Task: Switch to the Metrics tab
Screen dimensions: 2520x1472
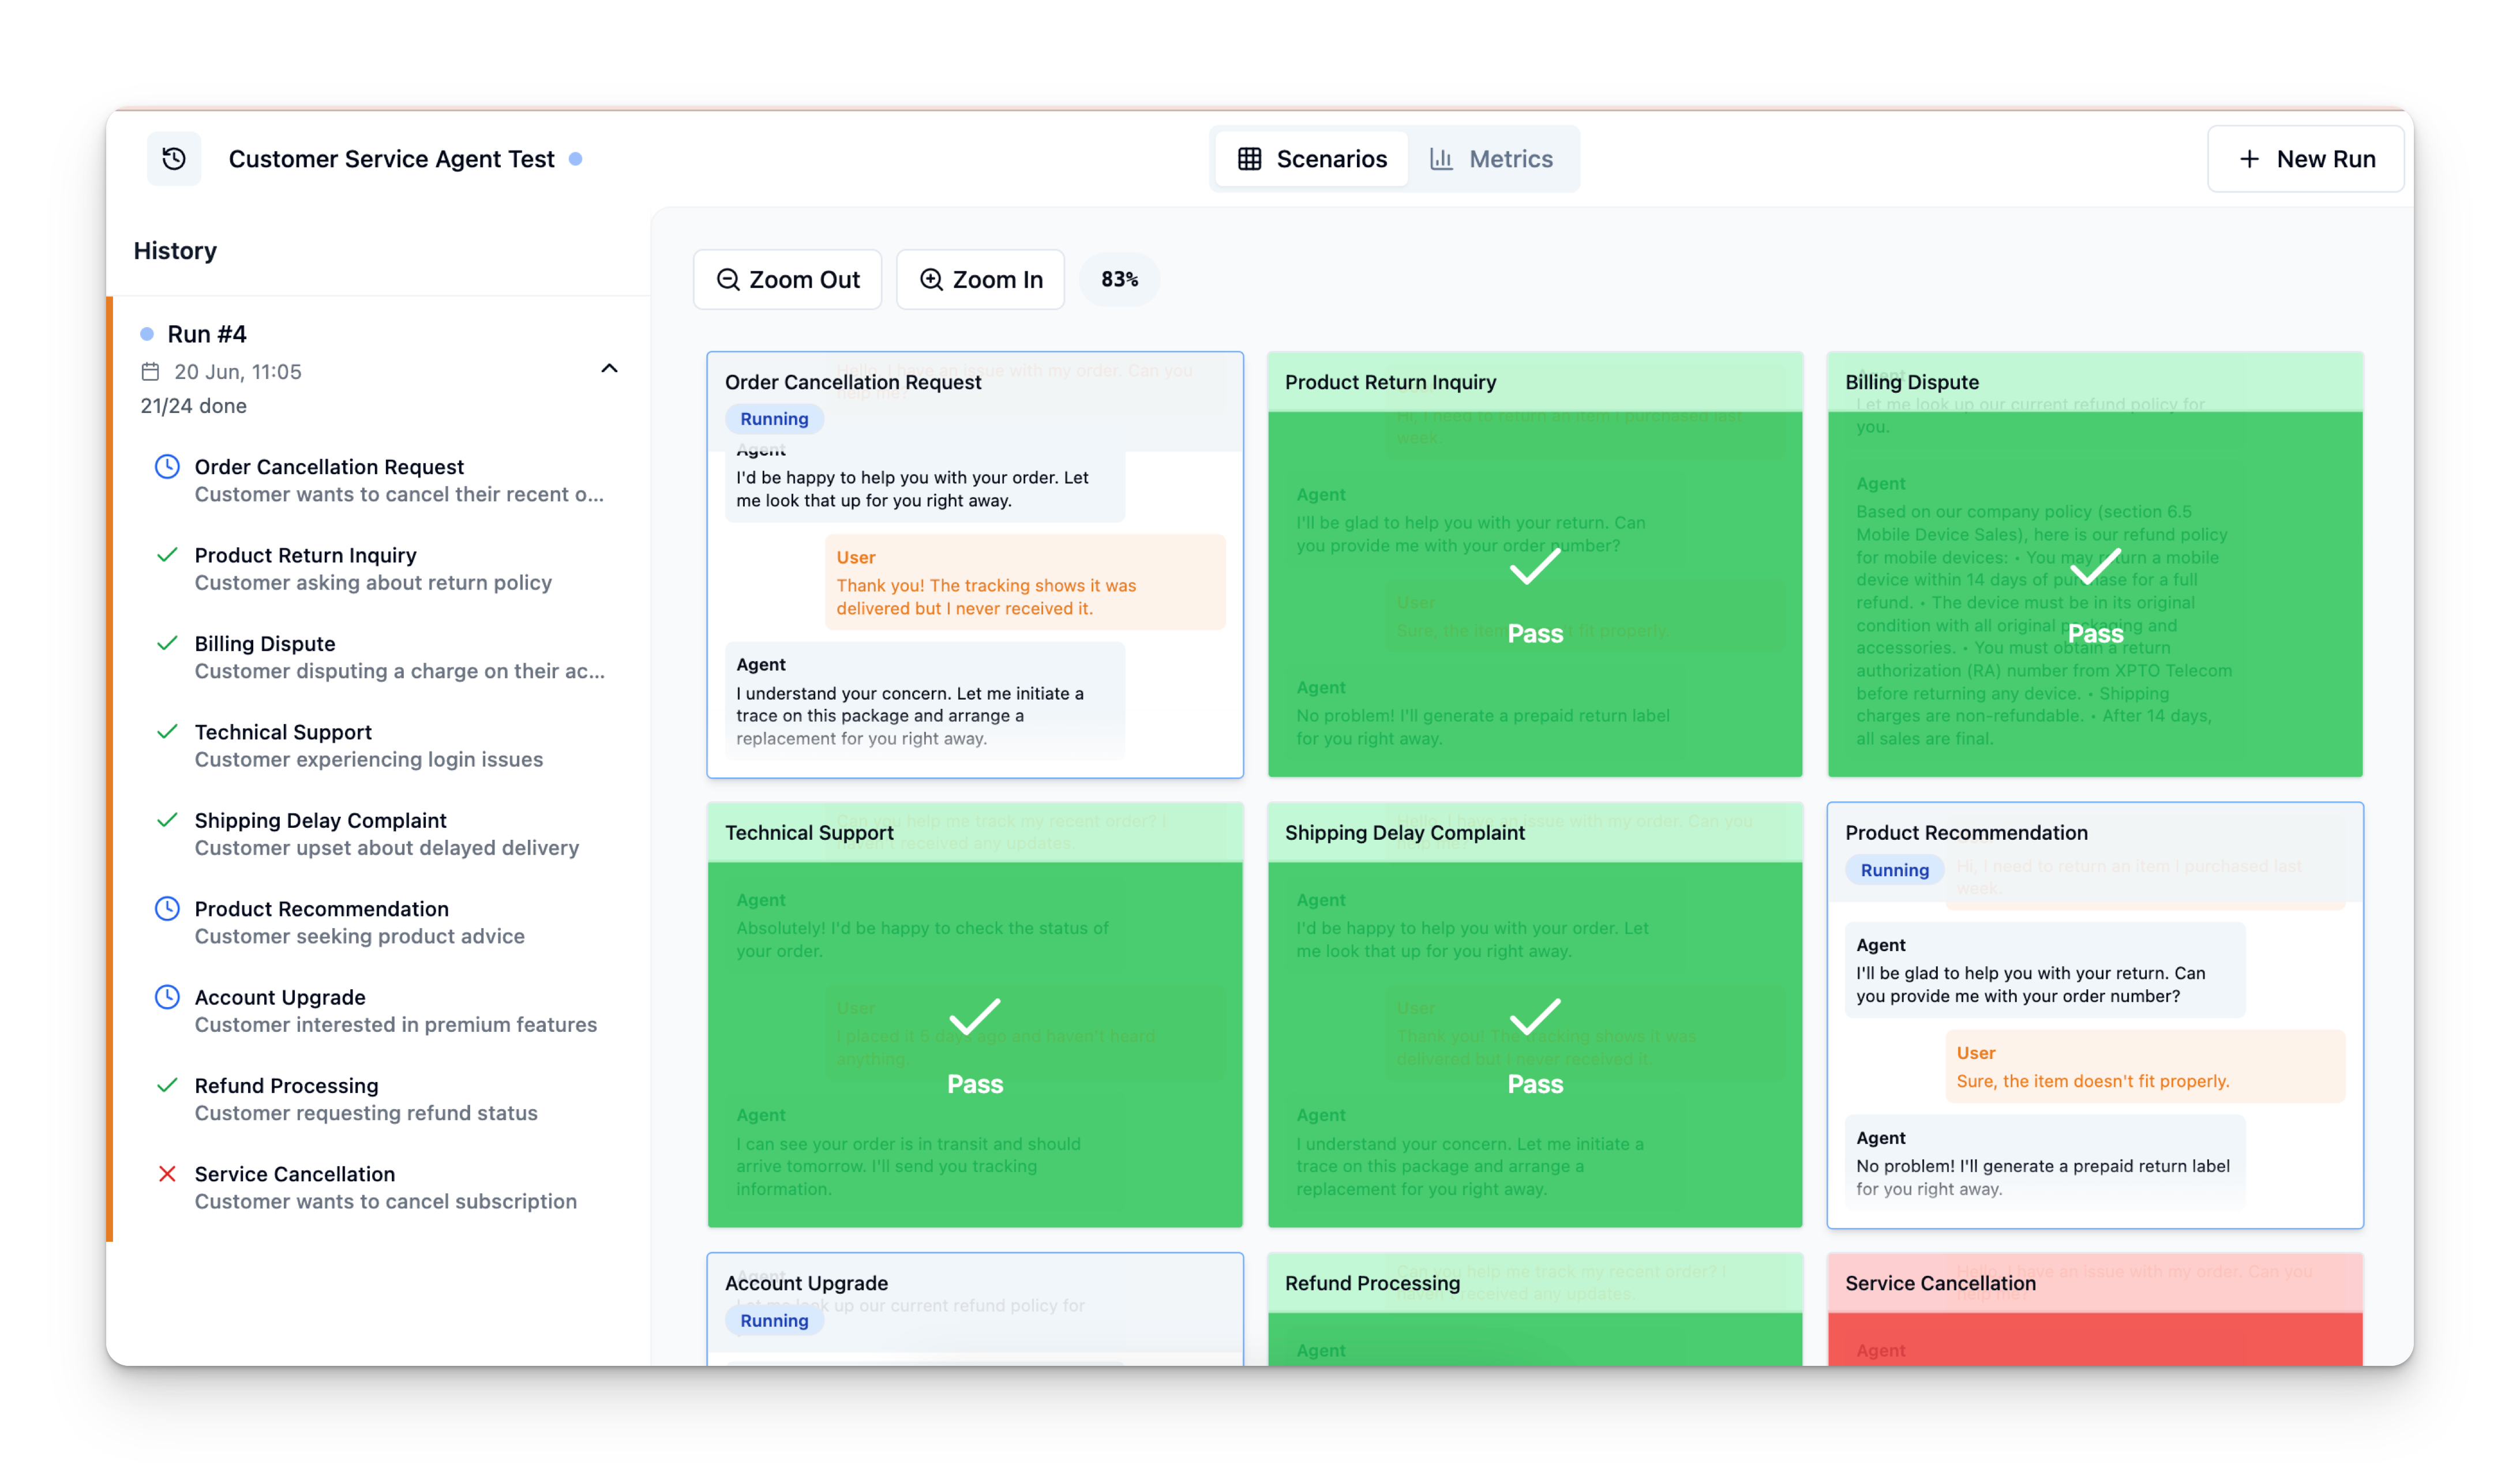Action: point(1491,159)
